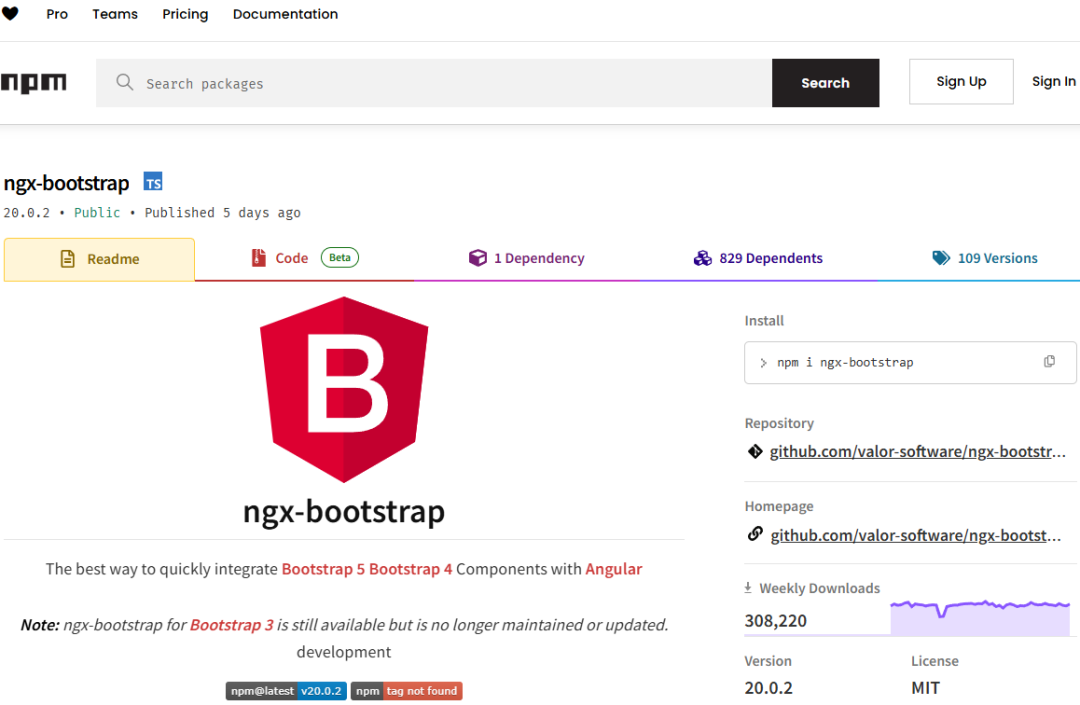
Task: Click the weekly downloads arrow icon
Action: pyautogui.click(x=748, y=587)
